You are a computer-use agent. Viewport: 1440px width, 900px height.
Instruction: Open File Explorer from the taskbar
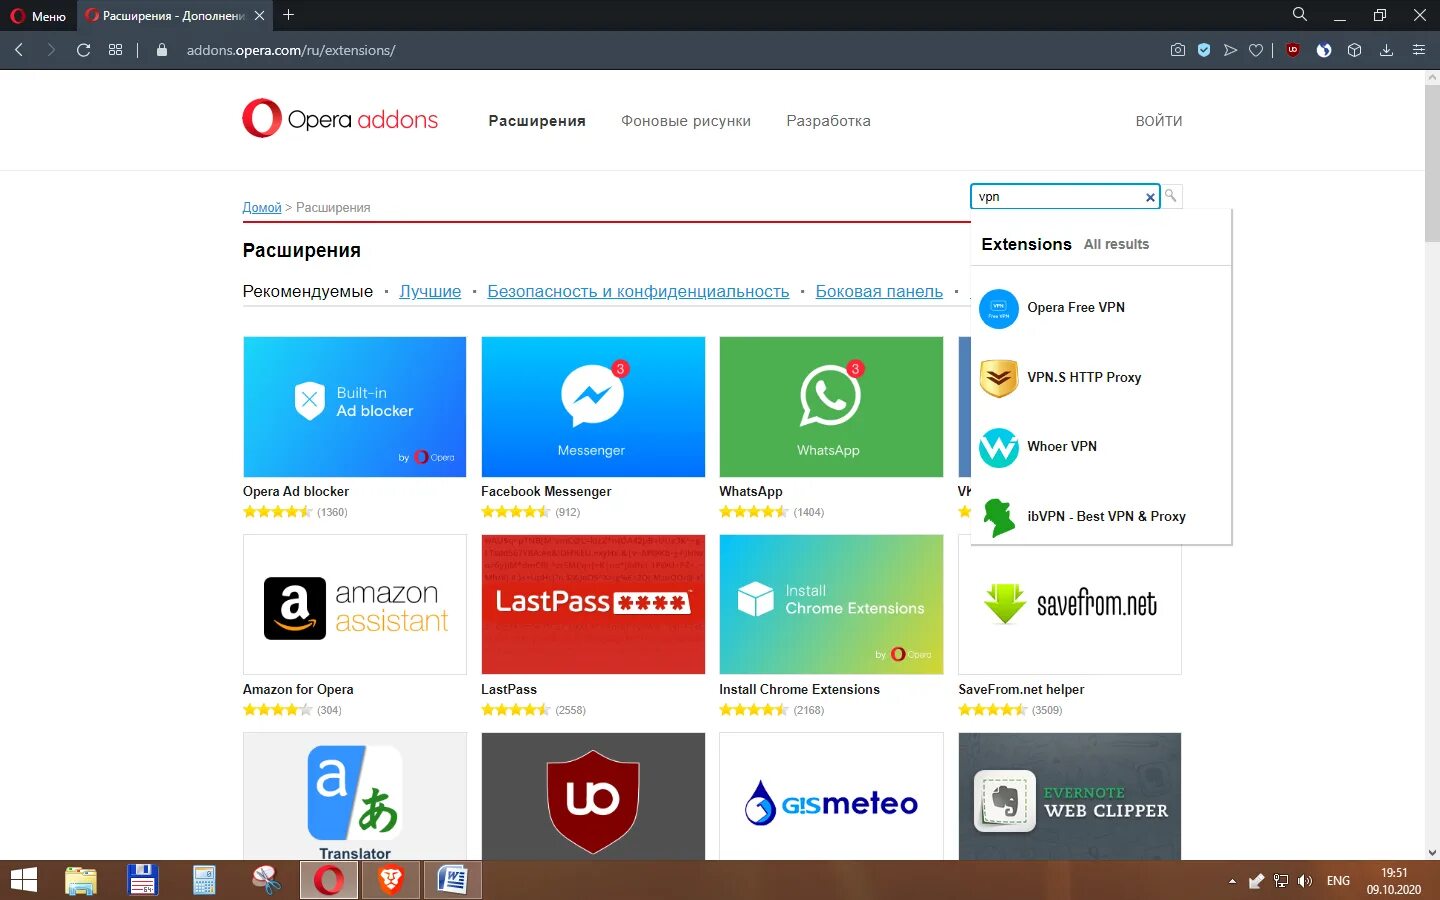click(x=81, y=880)
